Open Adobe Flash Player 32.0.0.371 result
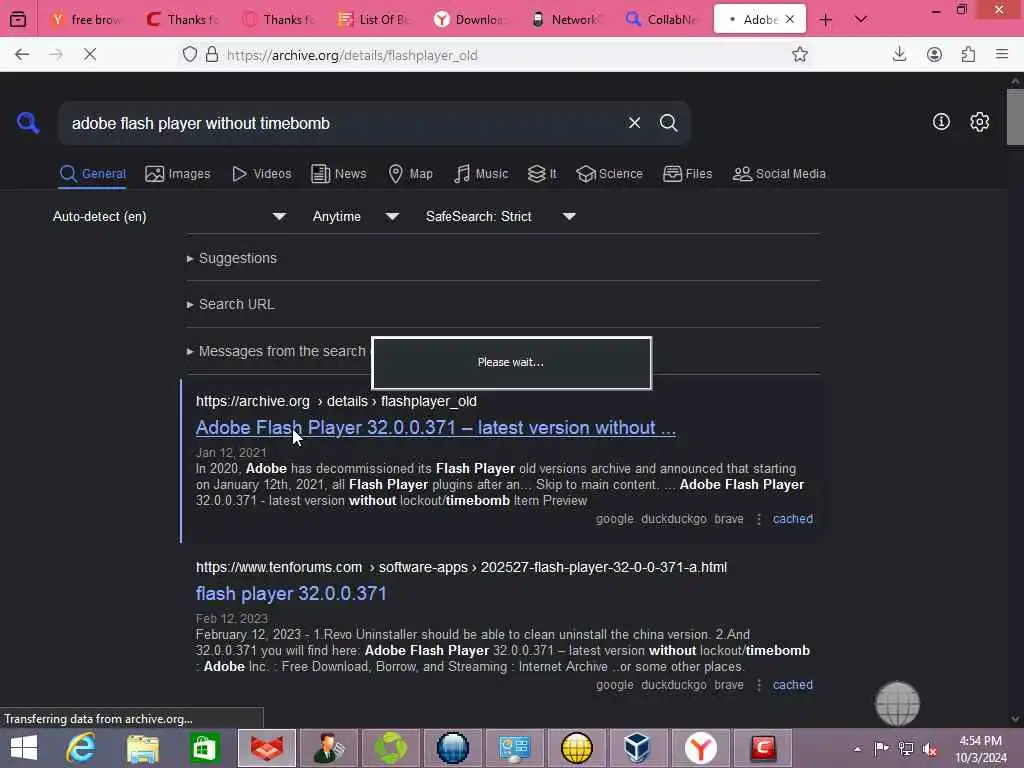 click(436, 427)
